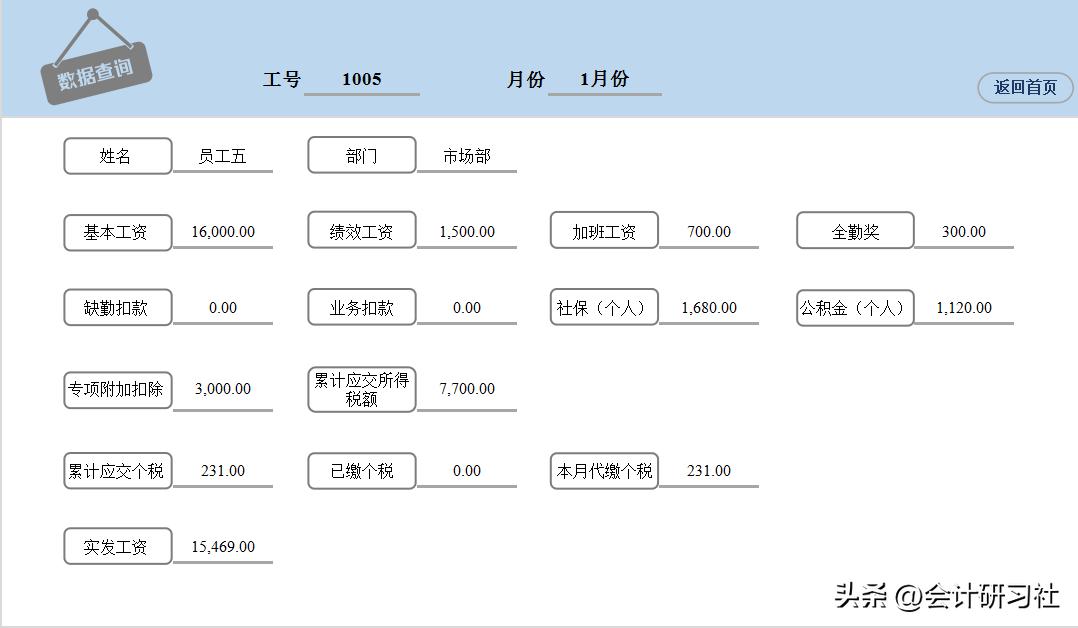Select the 加班工资 label box
The height and width of the screenshot is (628, 1078).
point(603,230)
